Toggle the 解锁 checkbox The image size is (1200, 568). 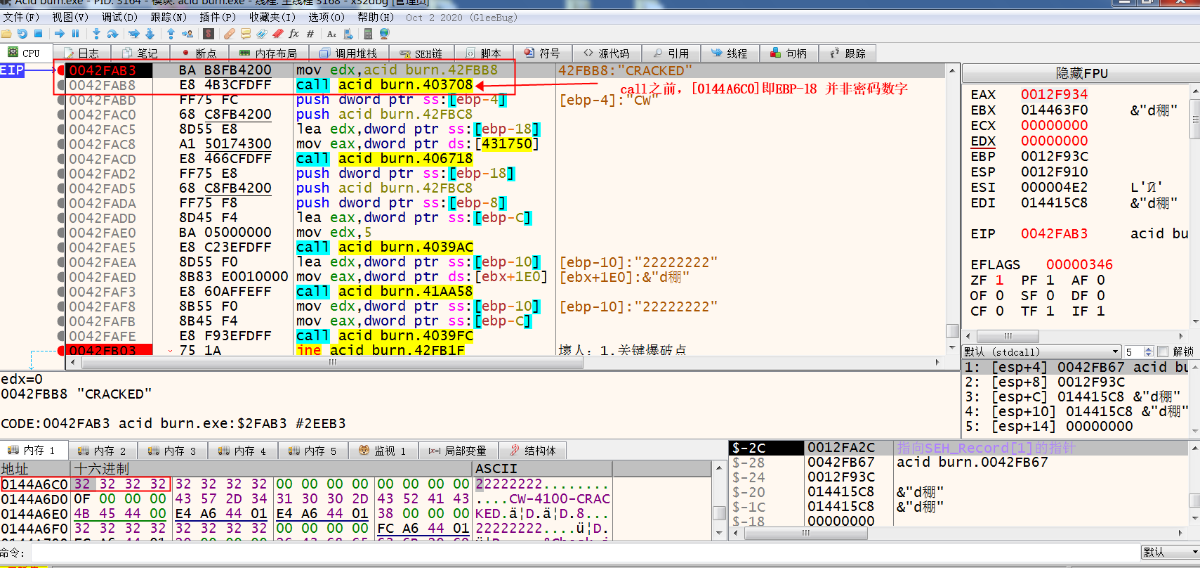tap(1162, 352)
